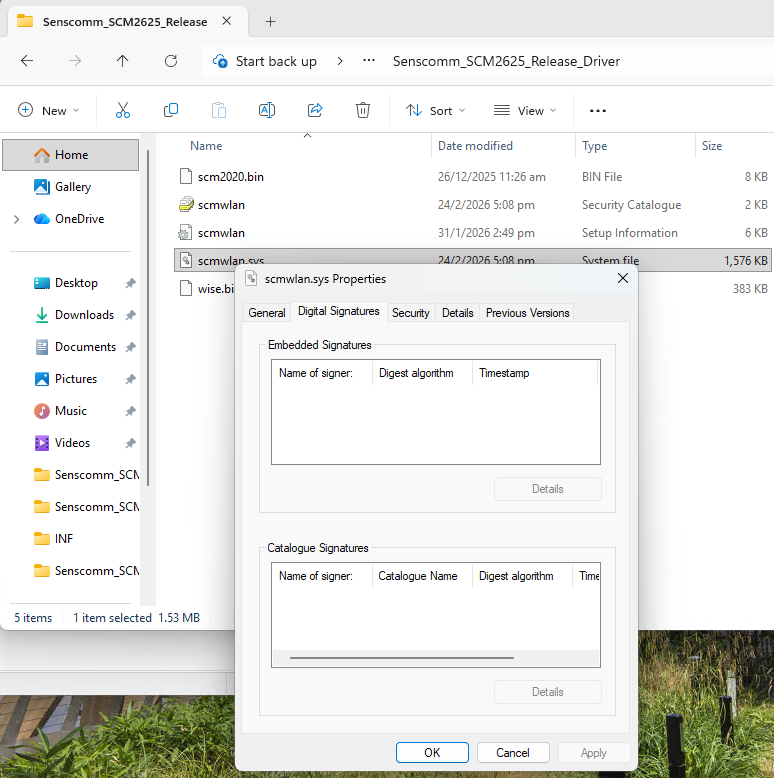Image resolution: width=774 pixels, height=778 pixels.
Task: Click the Cut scissors icon
Action: [x=123, y=110]
